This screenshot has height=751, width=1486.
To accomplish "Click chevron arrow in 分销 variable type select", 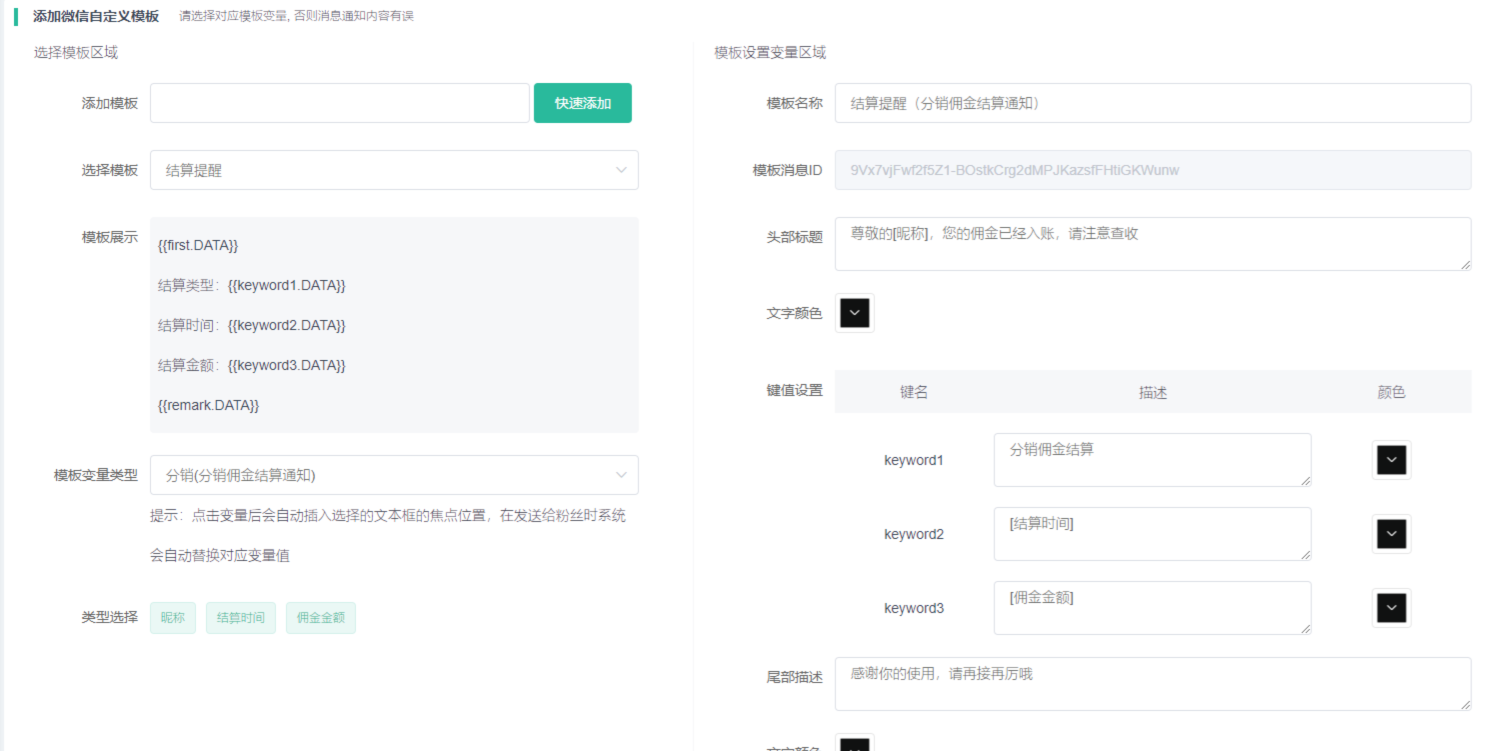I will tap(621, 475).
